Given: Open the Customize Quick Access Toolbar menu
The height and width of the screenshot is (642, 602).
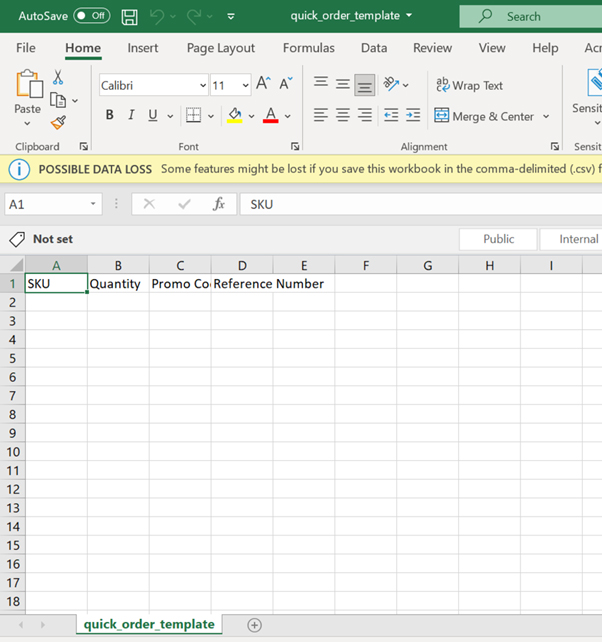Looking at the screenshot, I should point(231,16).
